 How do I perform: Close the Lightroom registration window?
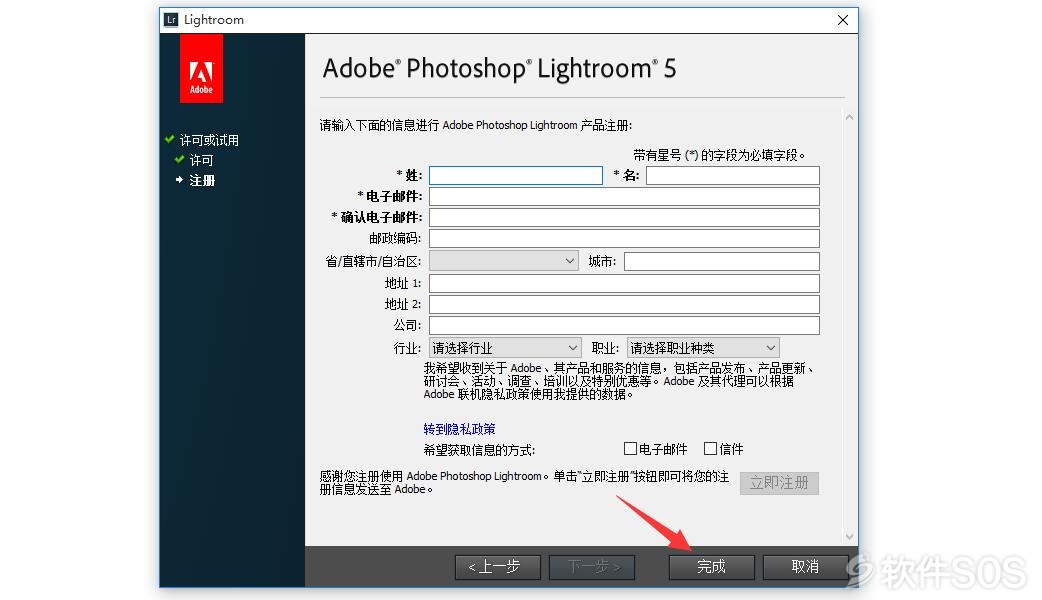(x=843, y=20)
